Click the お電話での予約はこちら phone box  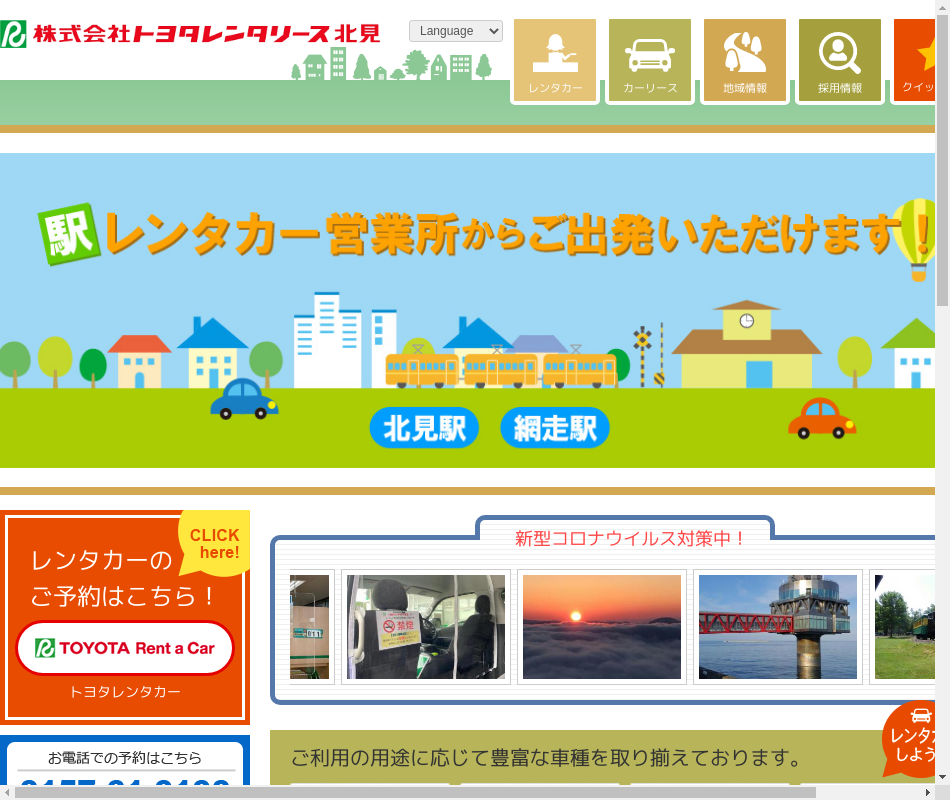coord(125,761)
